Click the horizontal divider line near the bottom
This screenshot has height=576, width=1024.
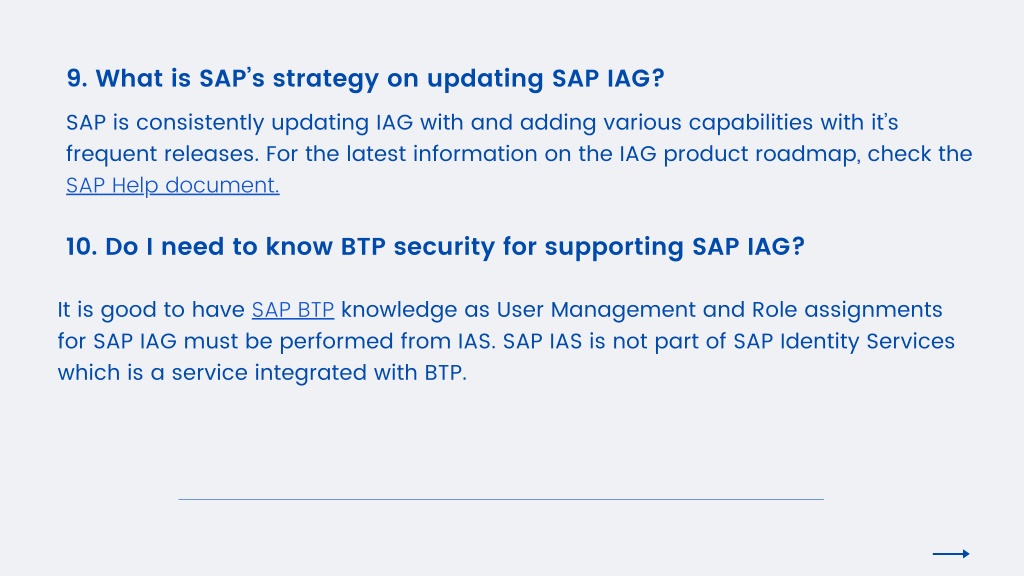[x=501, y=500]
